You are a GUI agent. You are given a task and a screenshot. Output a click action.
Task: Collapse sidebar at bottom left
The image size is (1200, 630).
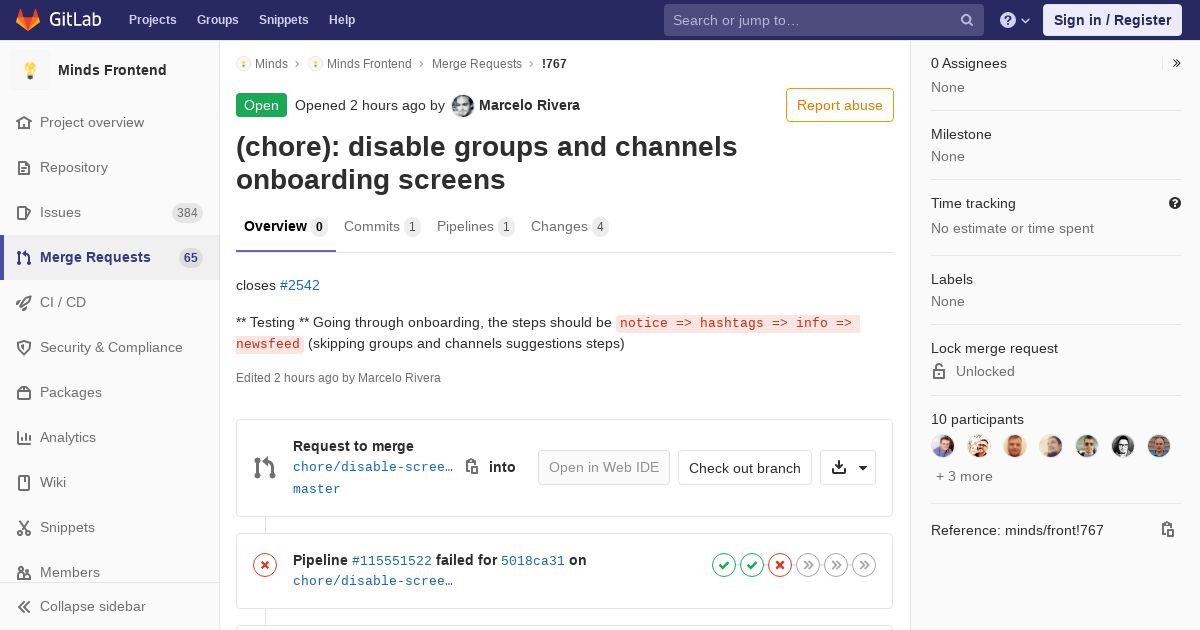click(92, 606)
